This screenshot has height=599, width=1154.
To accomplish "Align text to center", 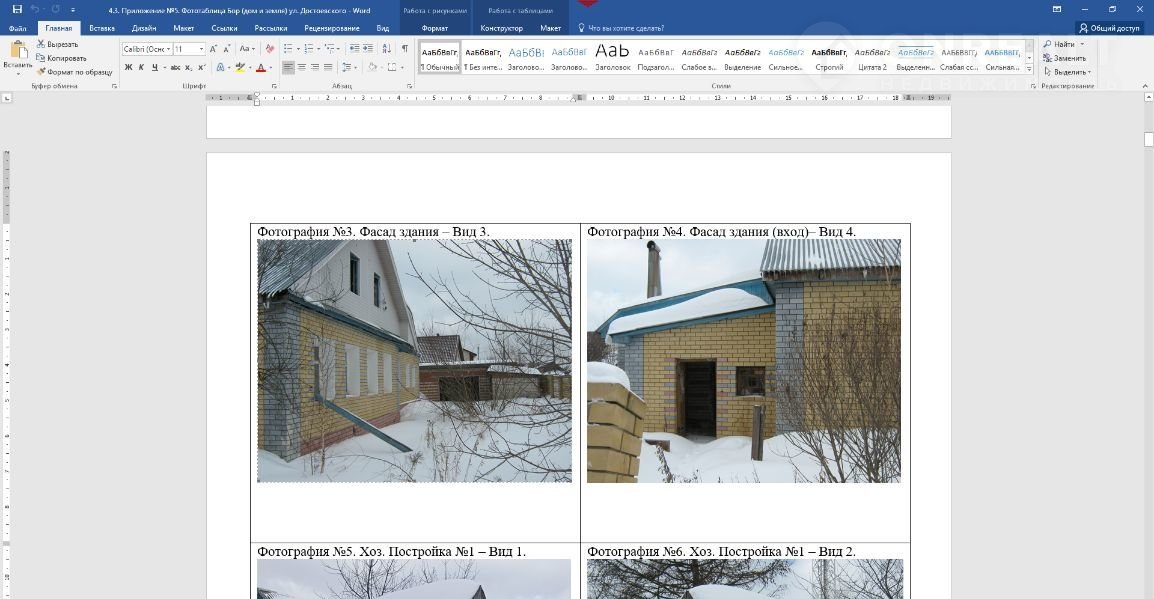I will [302, 67].
